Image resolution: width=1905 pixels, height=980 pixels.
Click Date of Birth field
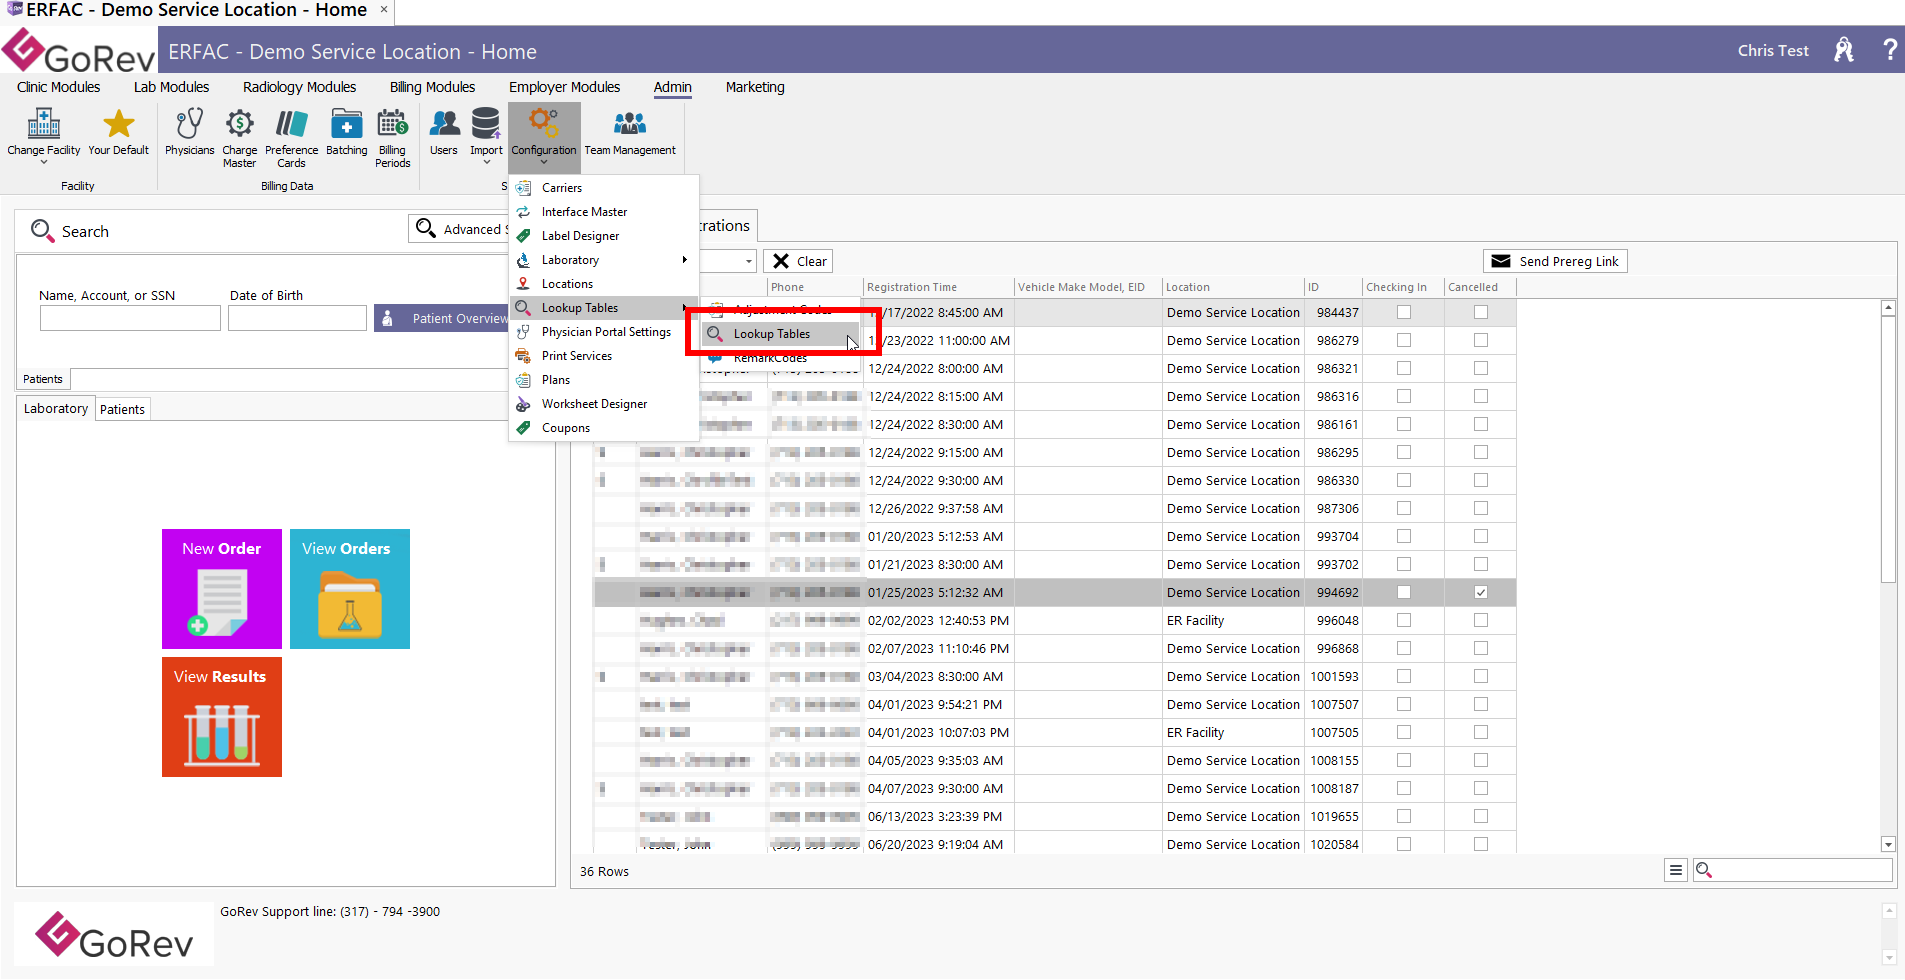point(297,319)
